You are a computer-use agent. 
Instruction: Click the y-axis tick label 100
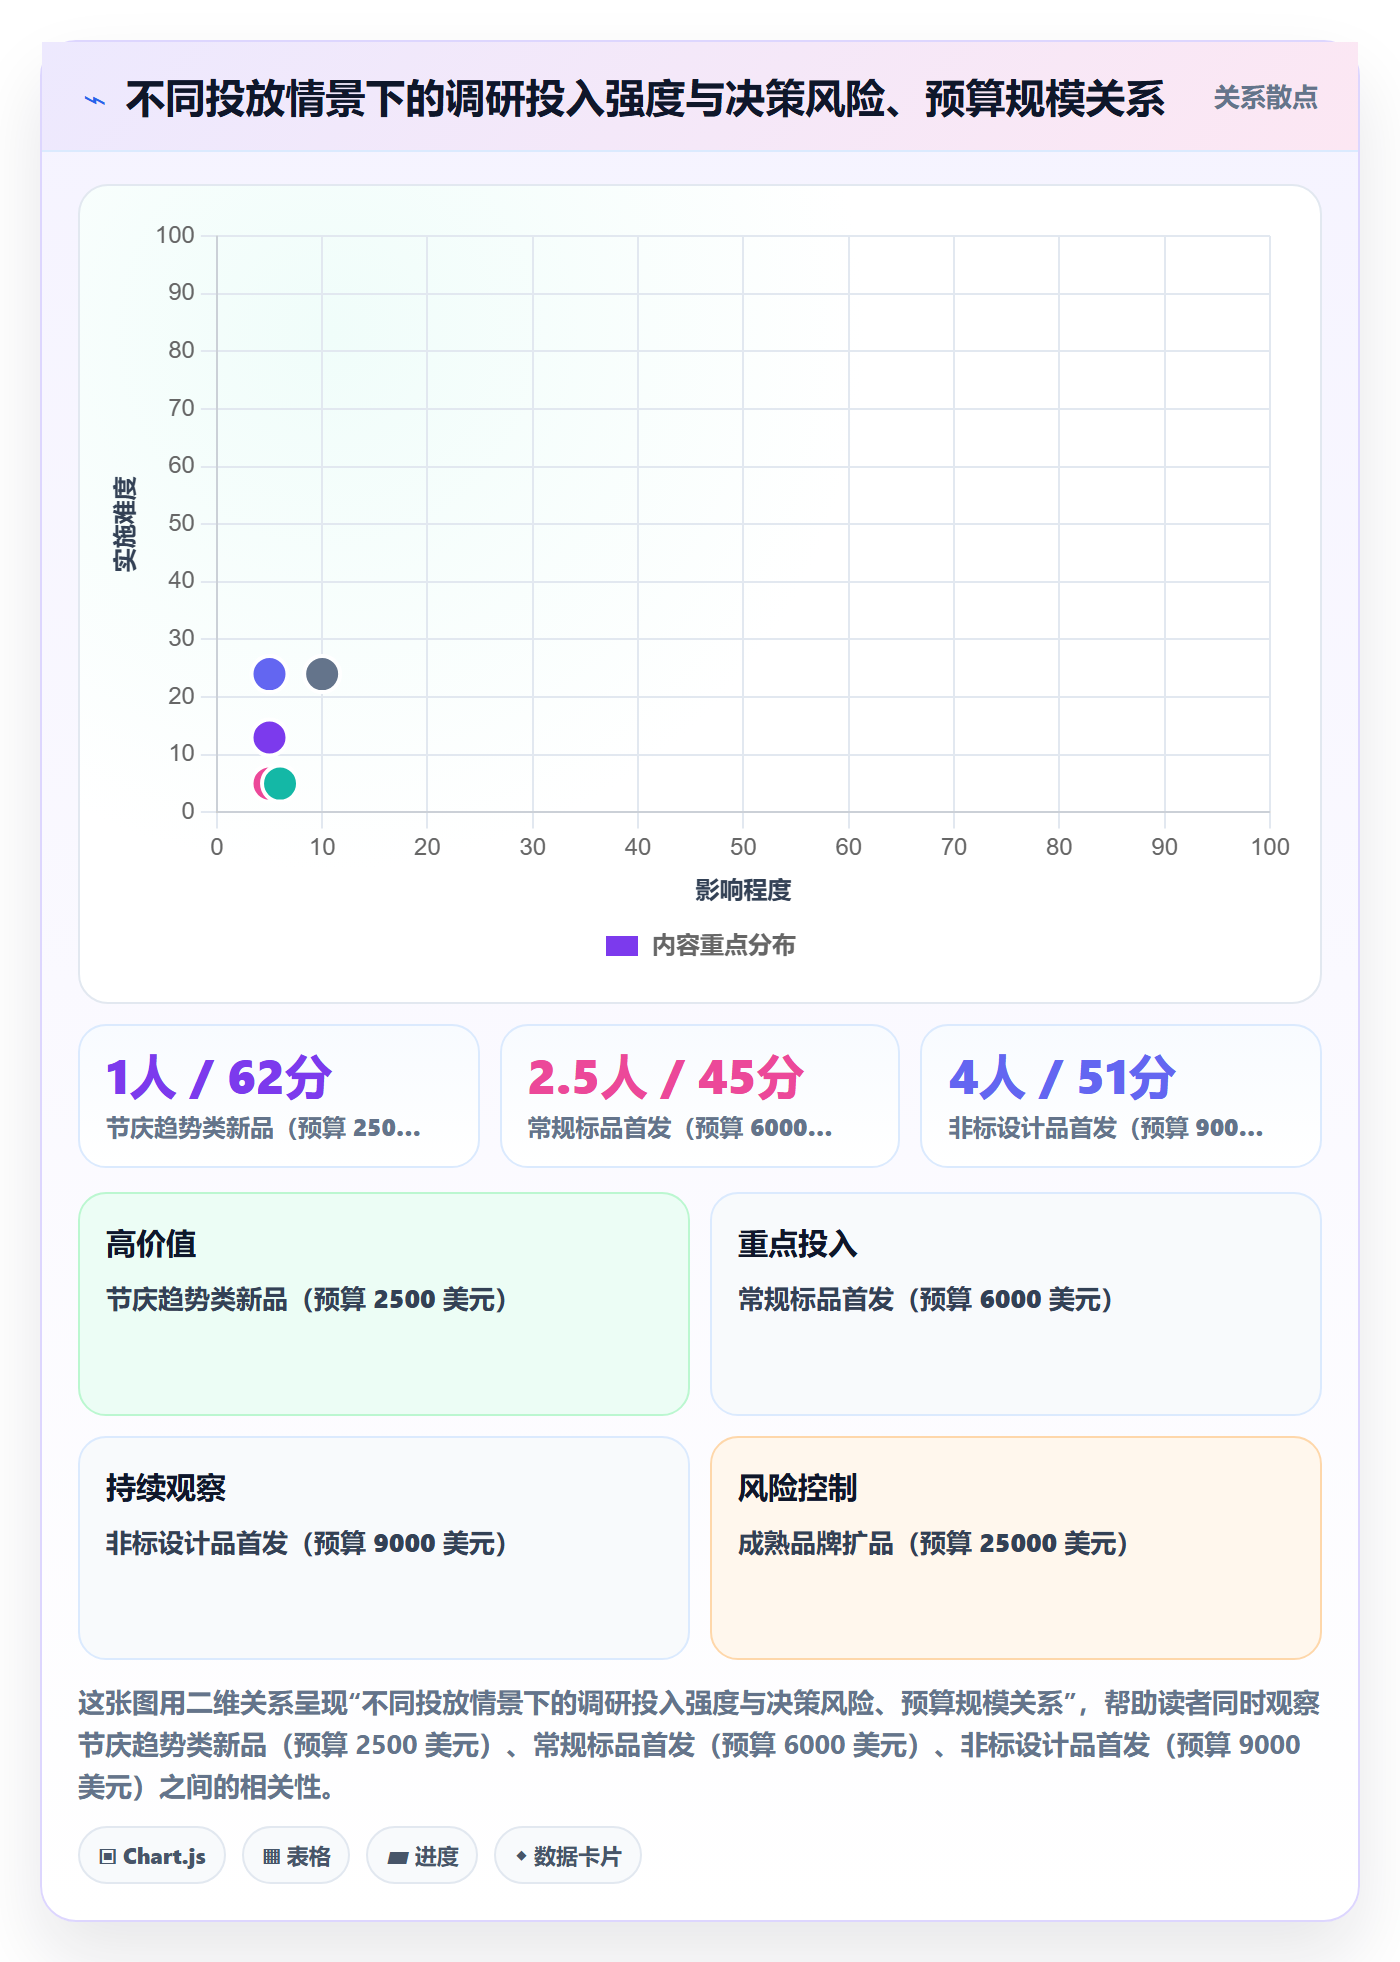point(175,235)
